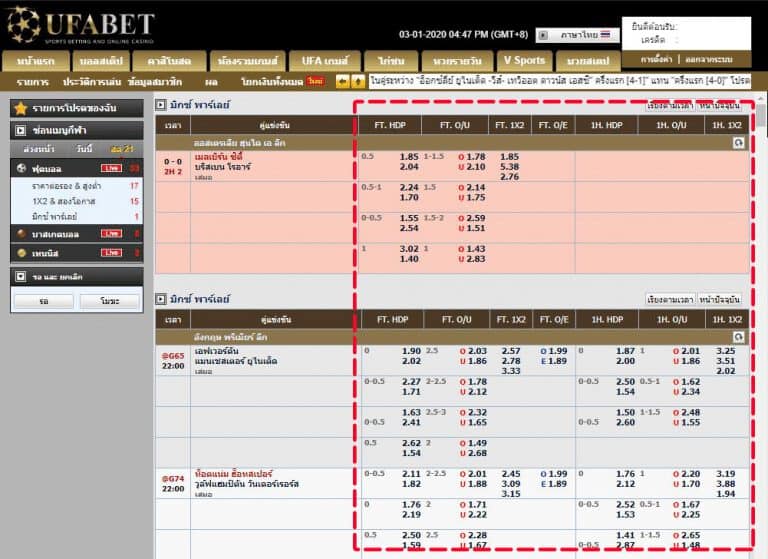Click the yellow up-arrow ticker button
Image resolution: width=768 pixels, height=559 pixels.
358,81
